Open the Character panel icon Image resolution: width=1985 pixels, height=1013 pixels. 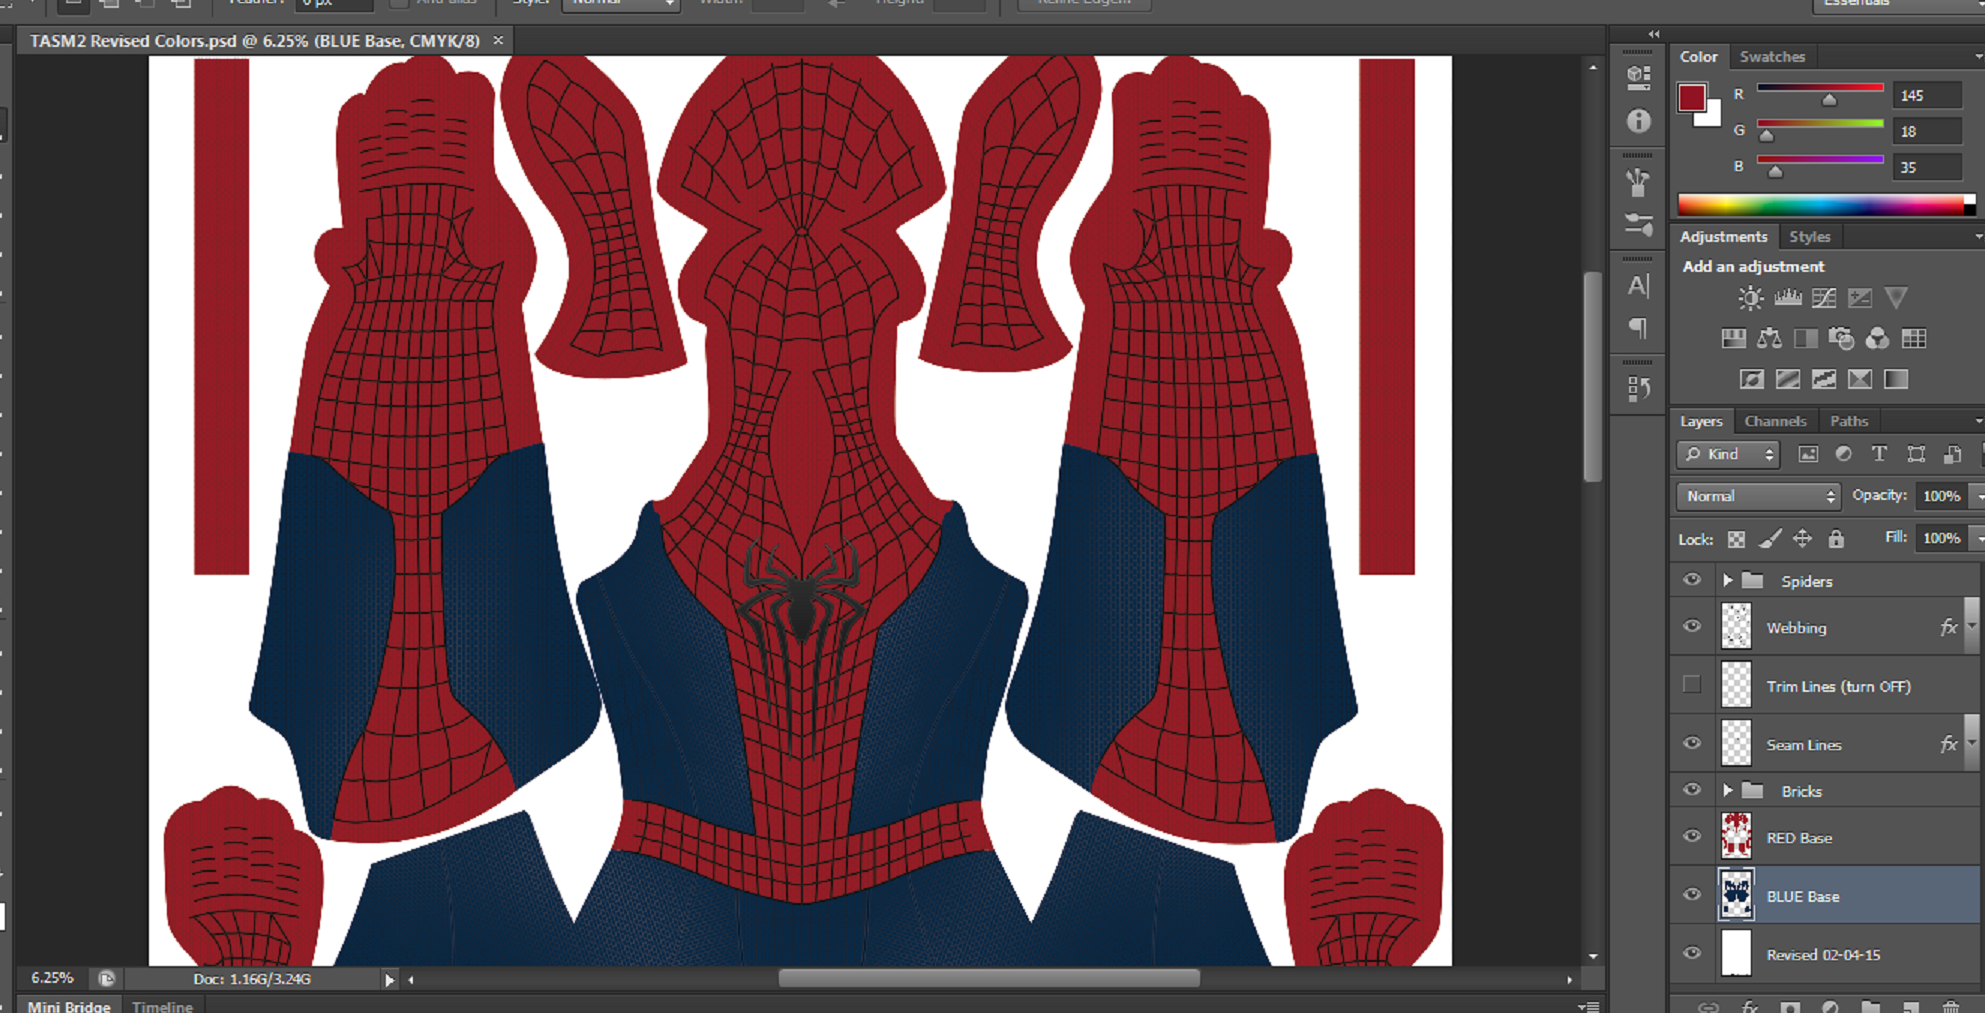1638,286
